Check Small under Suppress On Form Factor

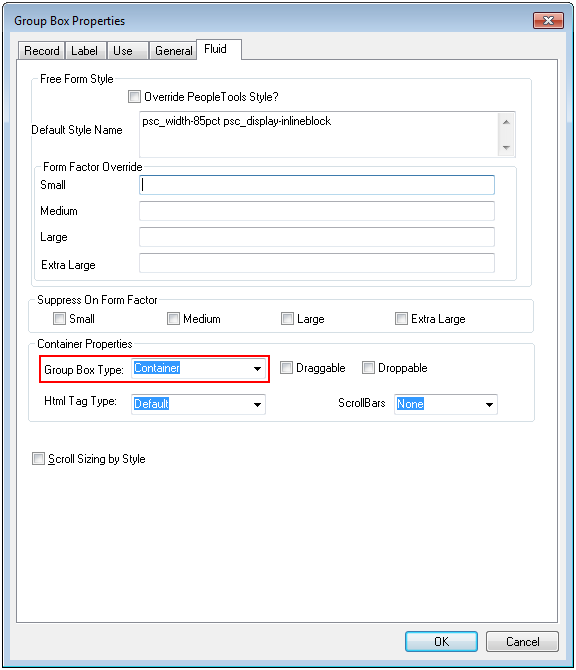tap(59, 319)
